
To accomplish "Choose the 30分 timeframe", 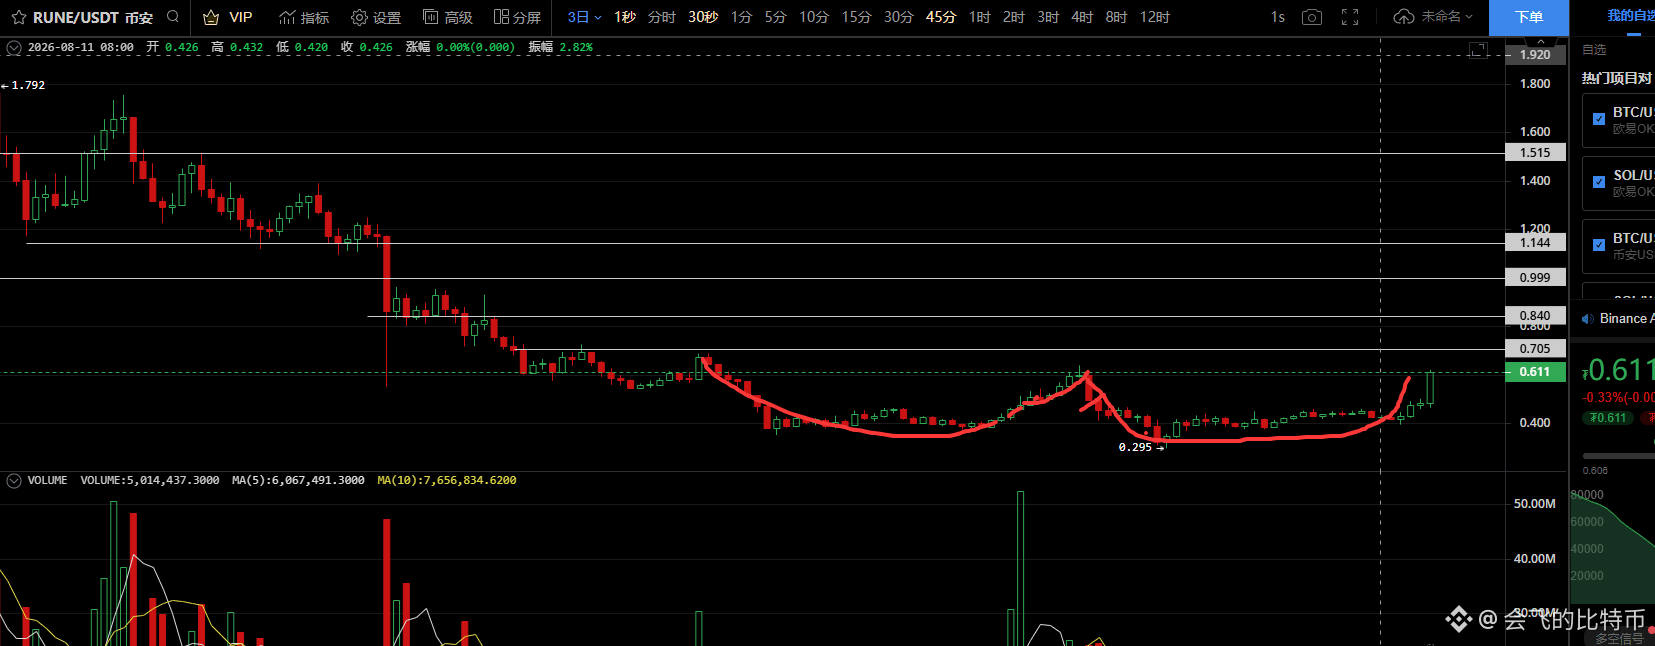I will 898,17.
